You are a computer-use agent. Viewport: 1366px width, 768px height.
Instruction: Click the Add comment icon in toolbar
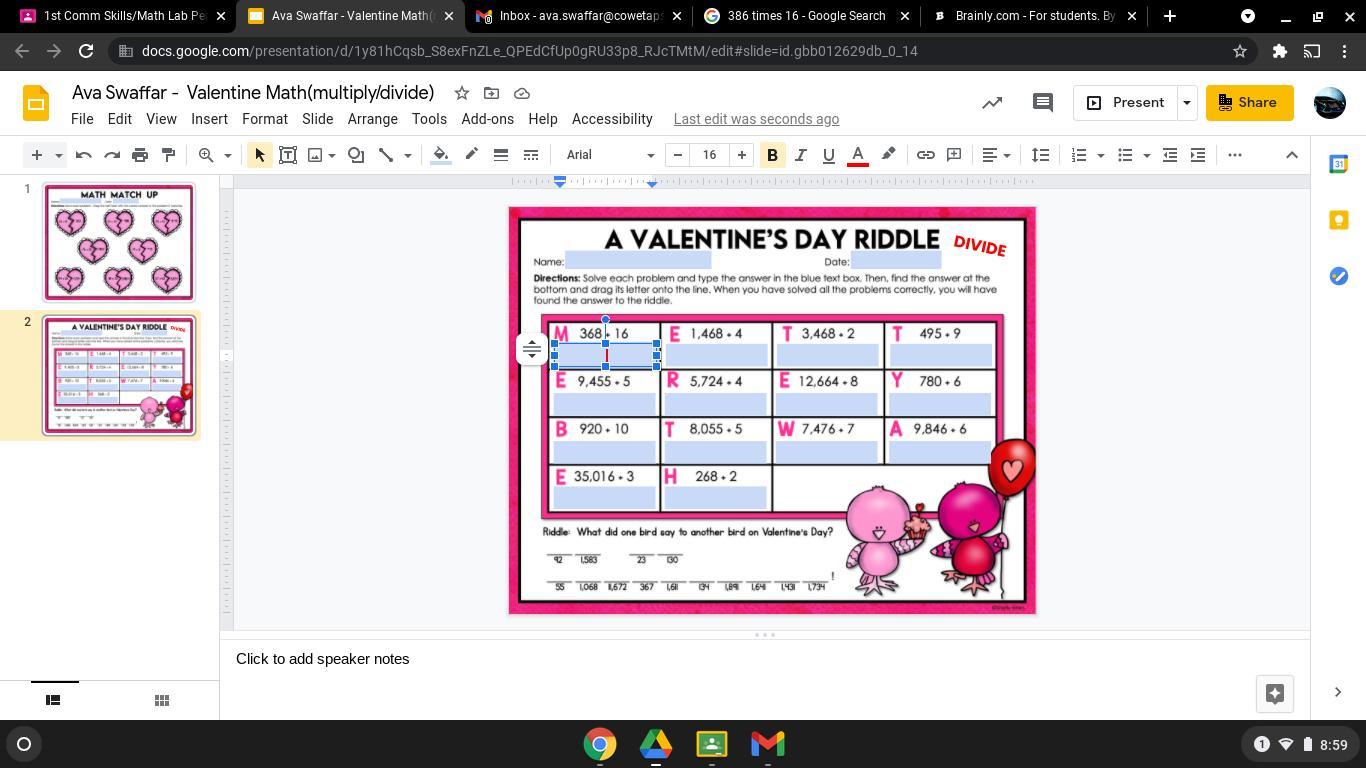[954, 155]
